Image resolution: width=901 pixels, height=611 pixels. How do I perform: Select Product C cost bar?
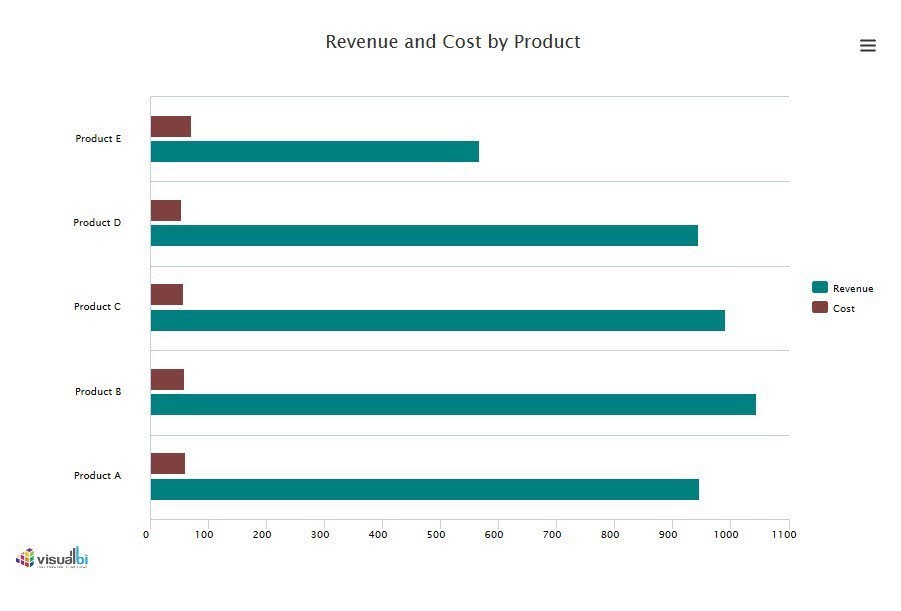[x=166, y=295]
